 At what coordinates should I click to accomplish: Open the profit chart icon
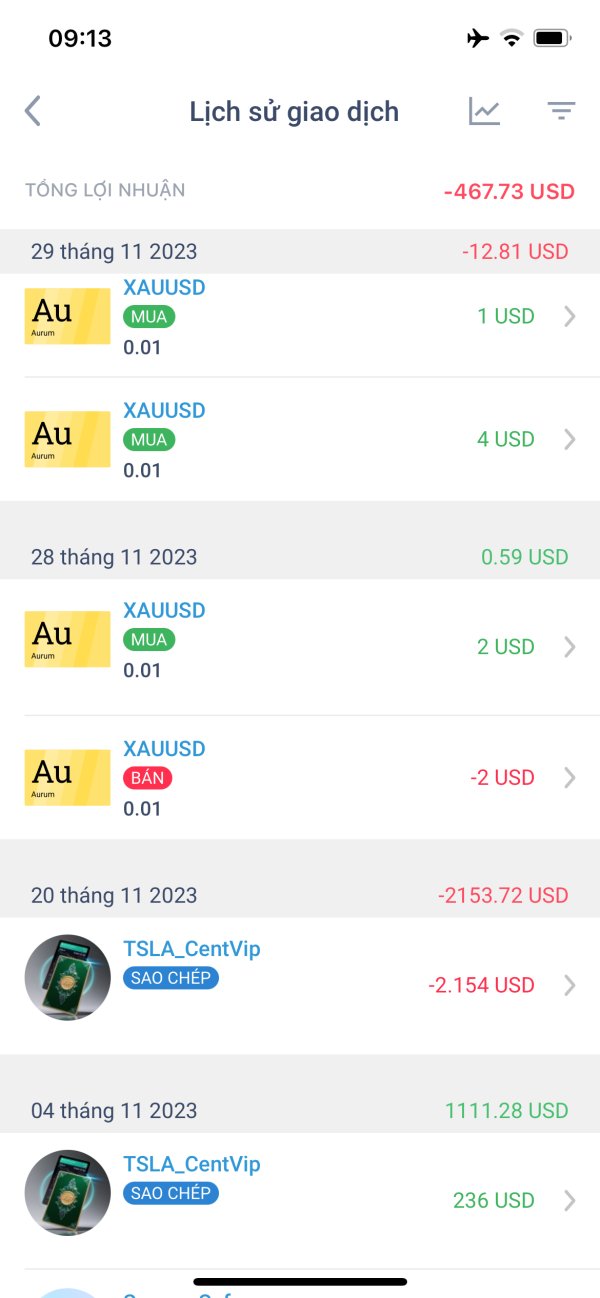pyautogui.click(x=485, y=111)
